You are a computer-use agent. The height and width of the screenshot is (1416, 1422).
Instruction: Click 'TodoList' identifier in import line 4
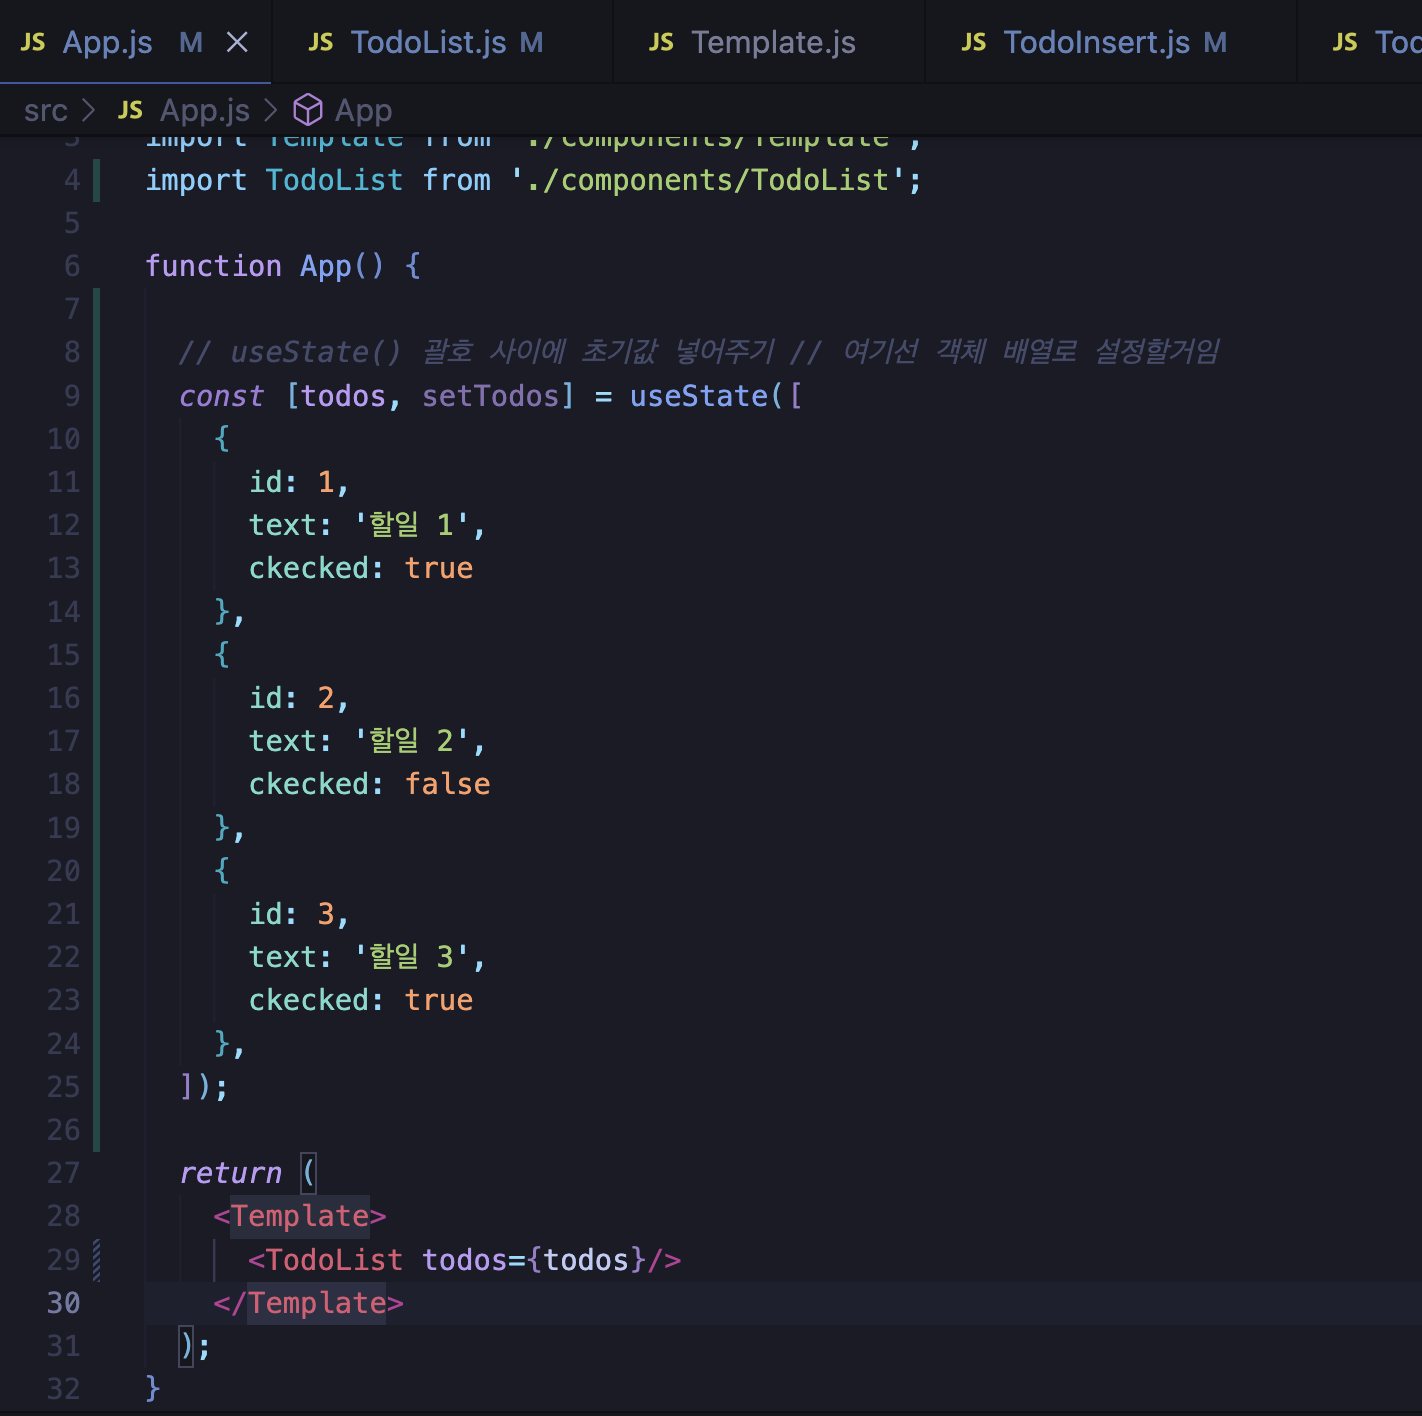click(x=335, y=180)
